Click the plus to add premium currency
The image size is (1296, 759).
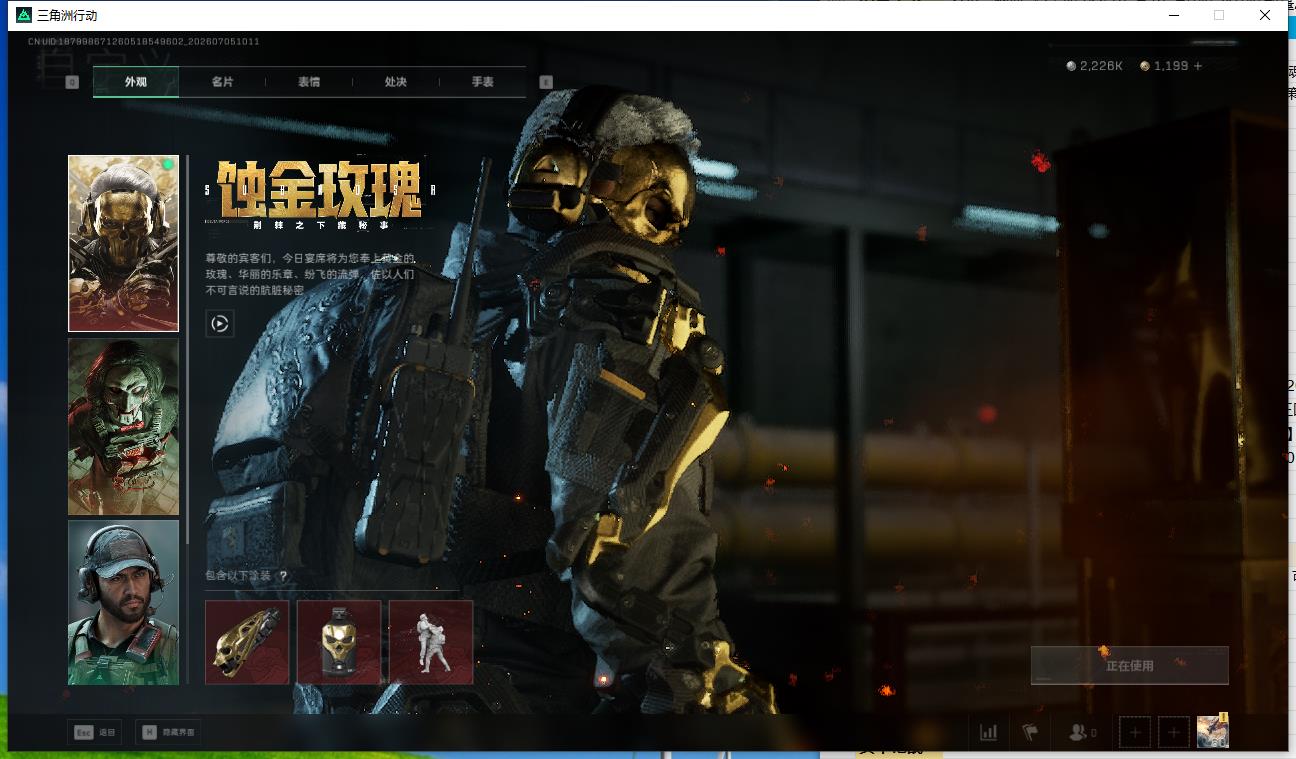coord(1198,66)
